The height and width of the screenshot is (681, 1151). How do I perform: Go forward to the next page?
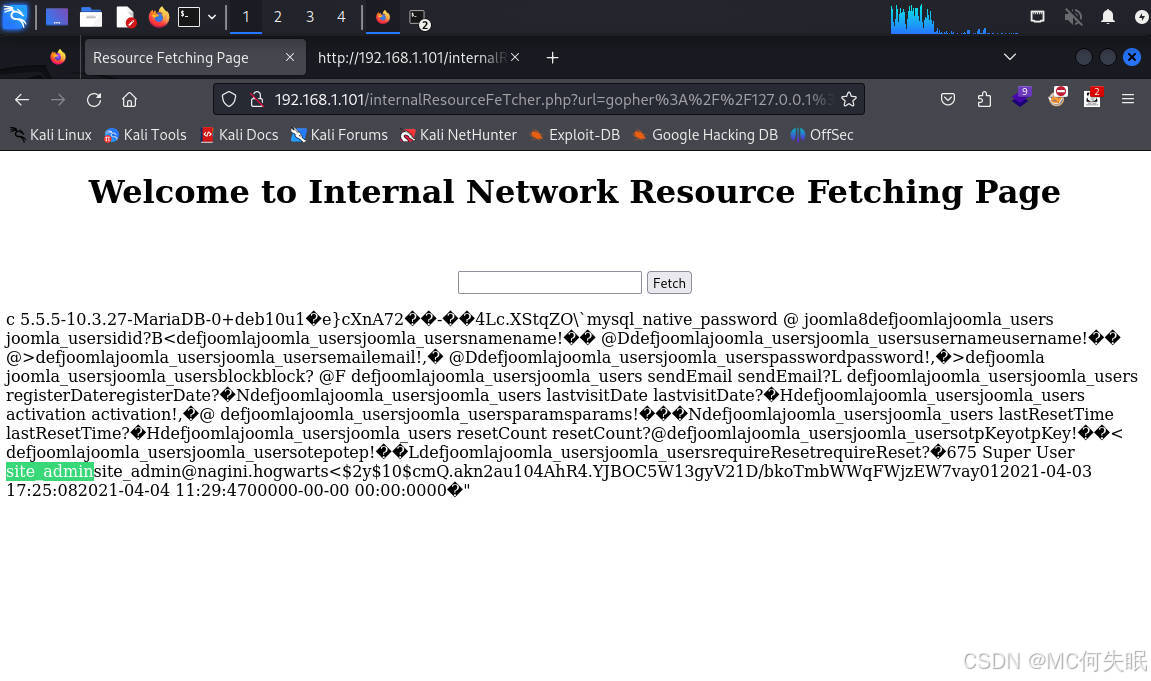[x=58, y=99]
